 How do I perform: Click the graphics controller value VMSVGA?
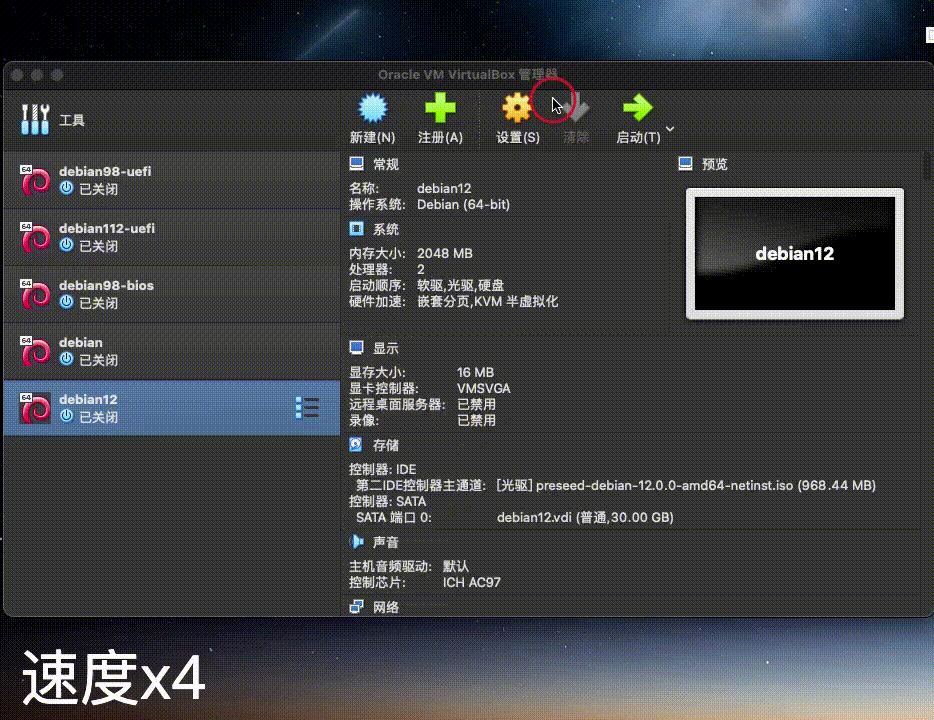click(x=483, y=389)
